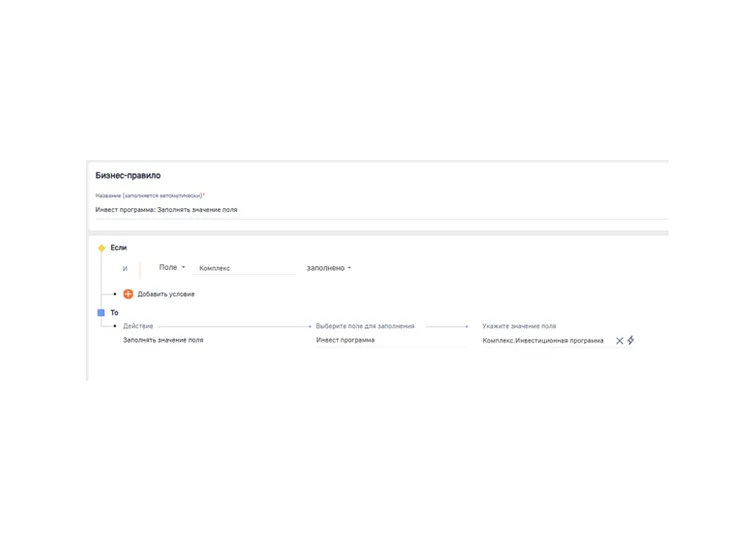Viewport: 755px width, 541px height.
Task: Click the blue square icon beside То
Action: tap(101, 313)
